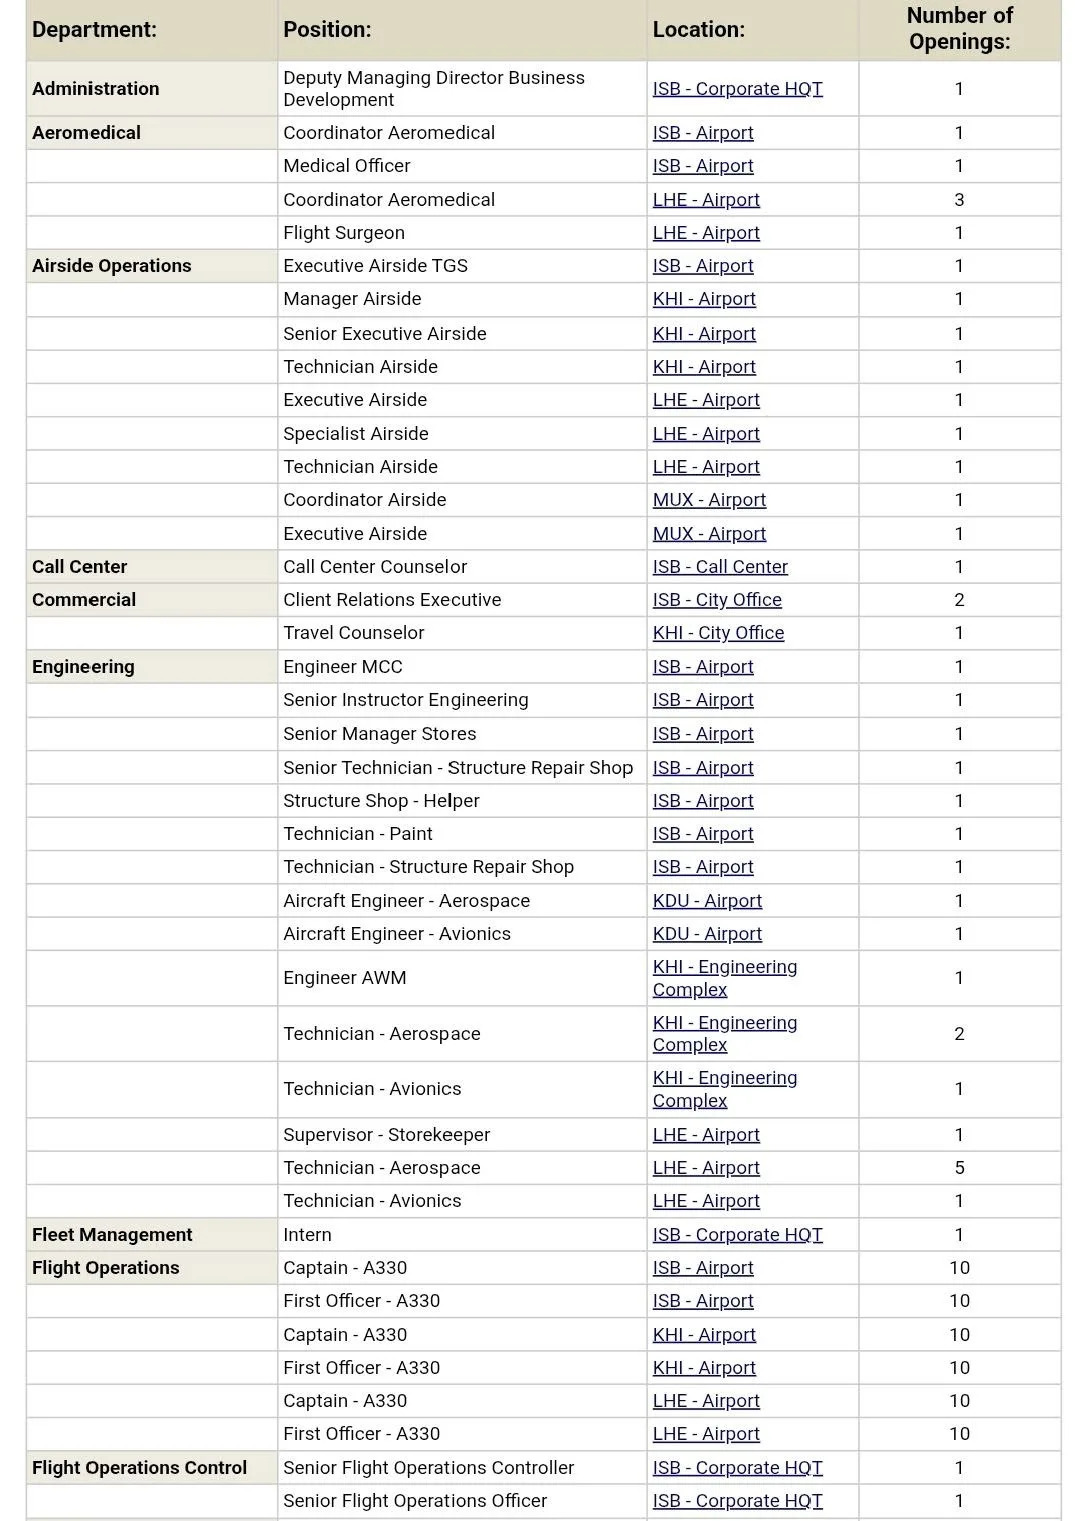This screenshot has height=1521, width=1080.
Task: Select the Flight Operations Control department cell
Action: [x=139, y=1468]
